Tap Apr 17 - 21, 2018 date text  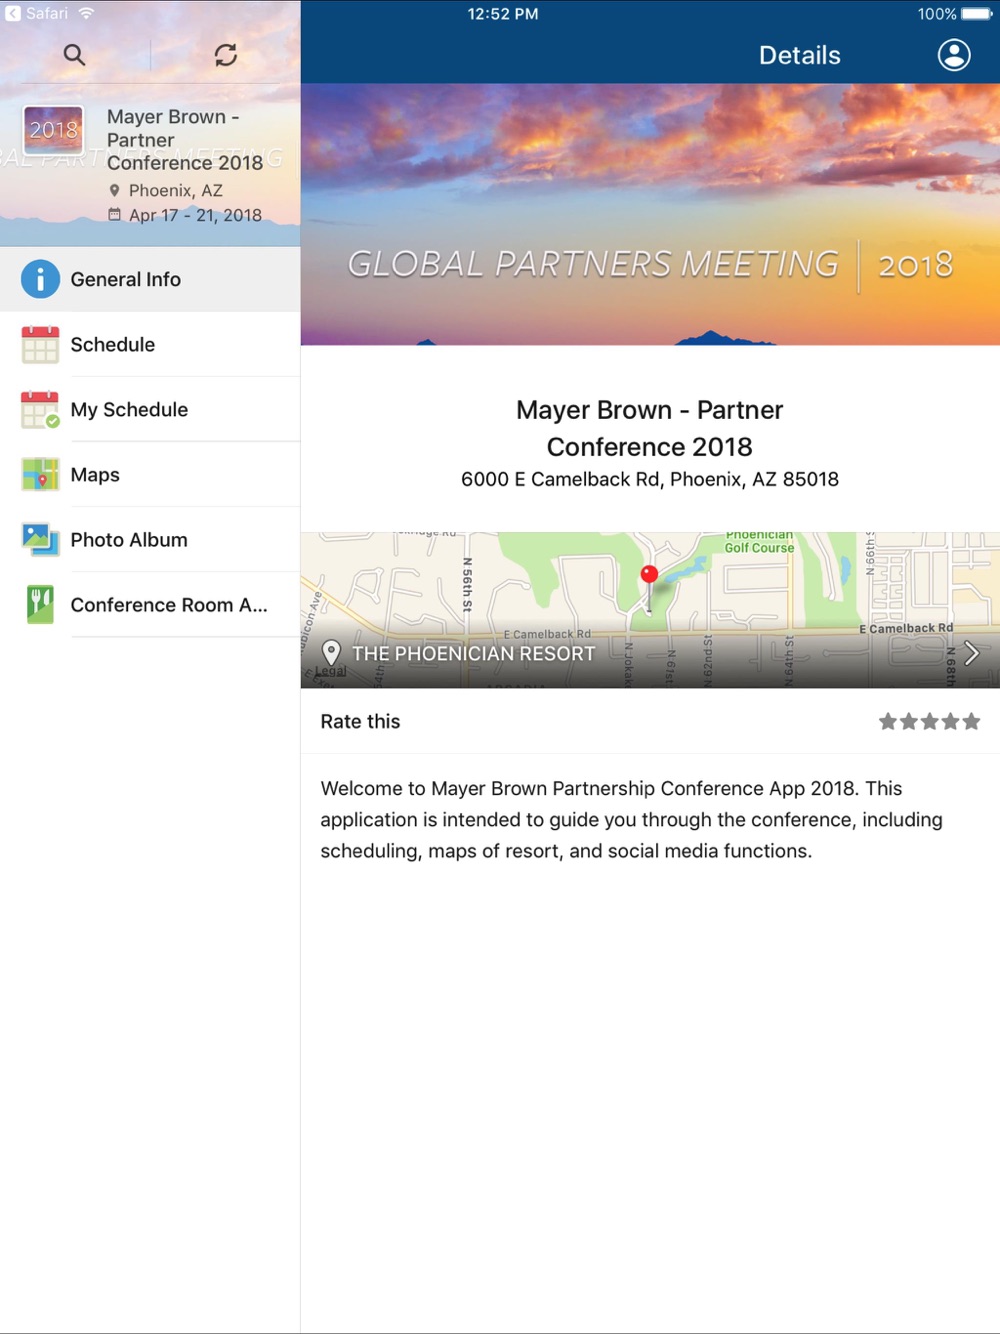(x=195, y=215)
